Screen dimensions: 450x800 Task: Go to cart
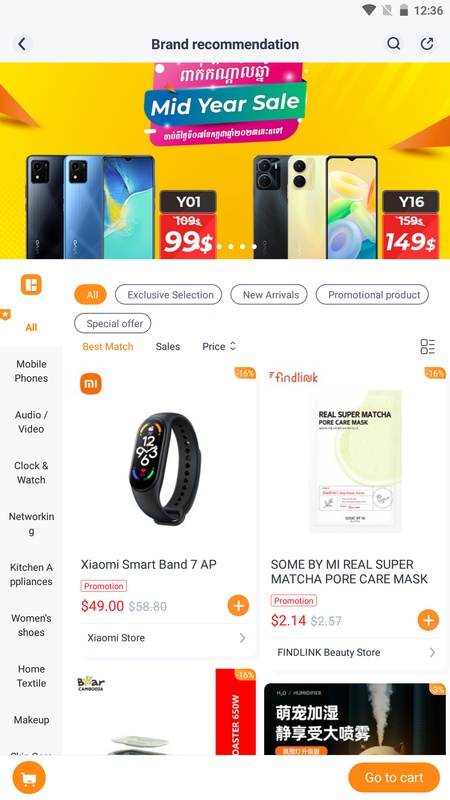(x=394, y=778)
